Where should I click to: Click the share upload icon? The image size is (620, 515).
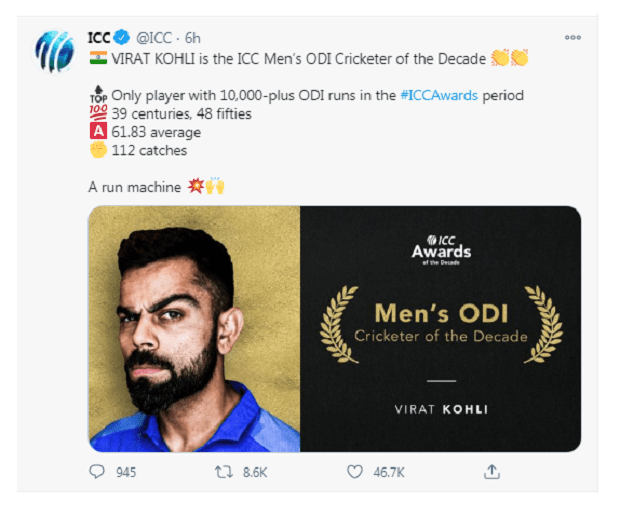(x=491, y=471)
